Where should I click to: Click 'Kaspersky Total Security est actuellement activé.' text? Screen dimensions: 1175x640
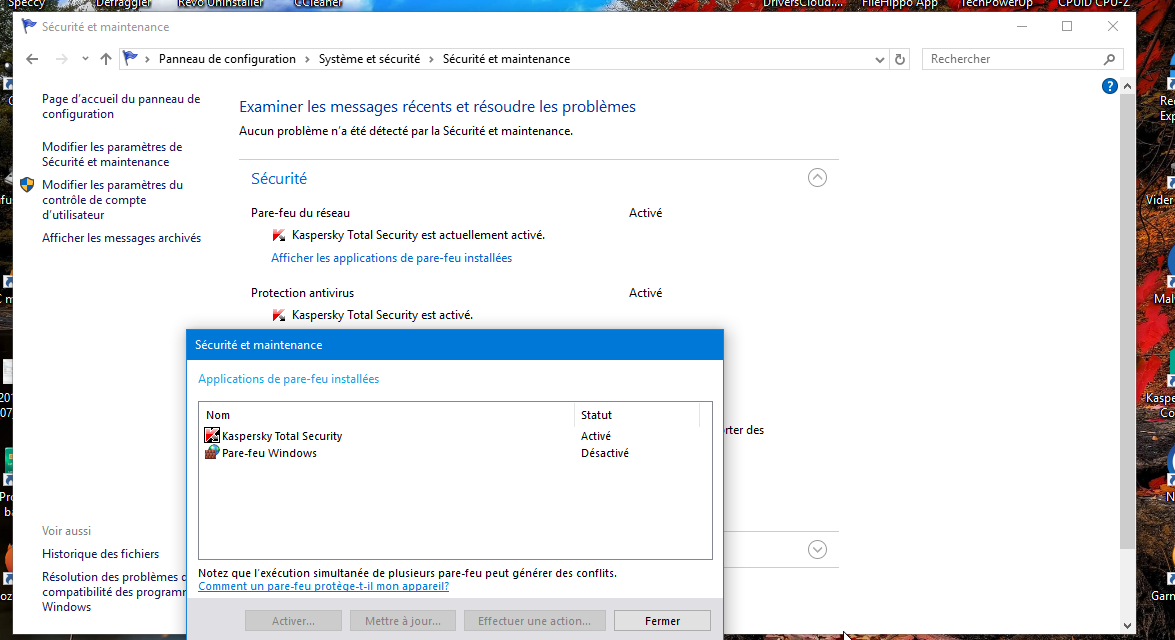tap(418, 235)
